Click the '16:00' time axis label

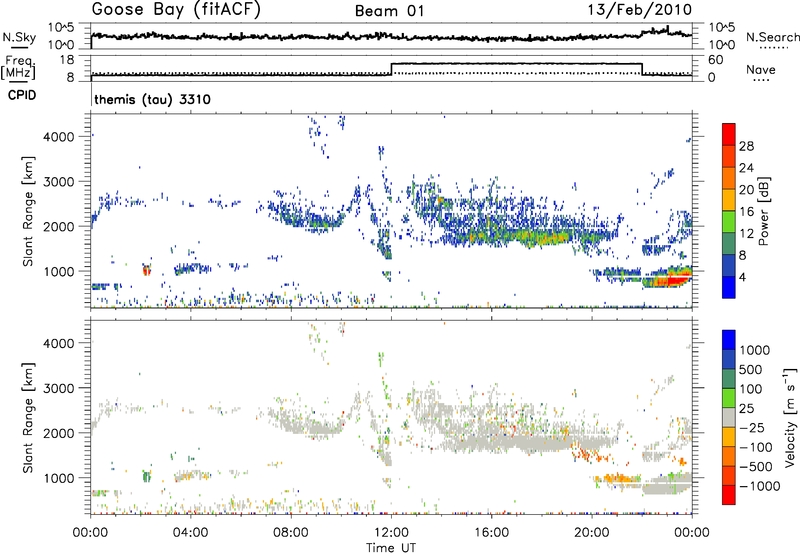tap(491, 533)
